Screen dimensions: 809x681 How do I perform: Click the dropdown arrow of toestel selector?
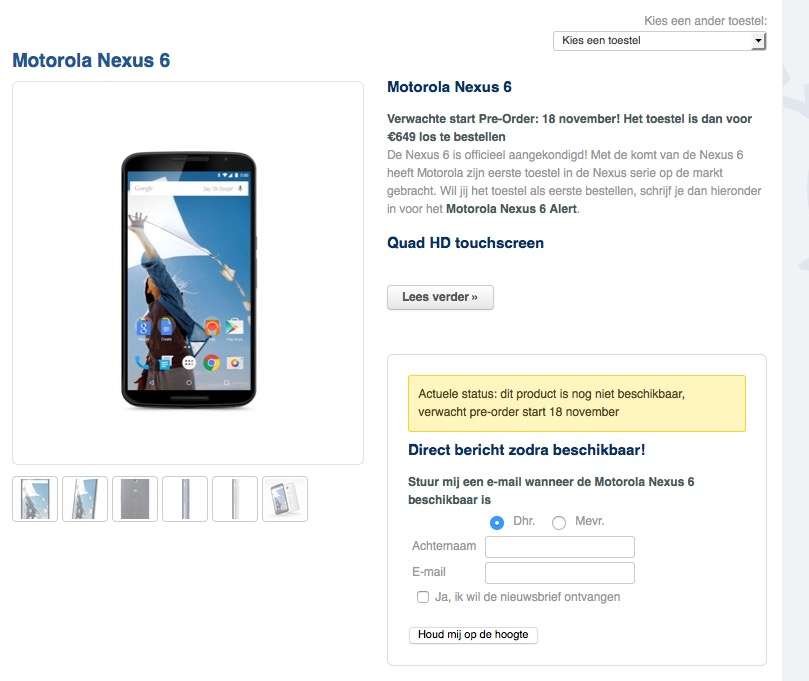[x=758, y=41]
